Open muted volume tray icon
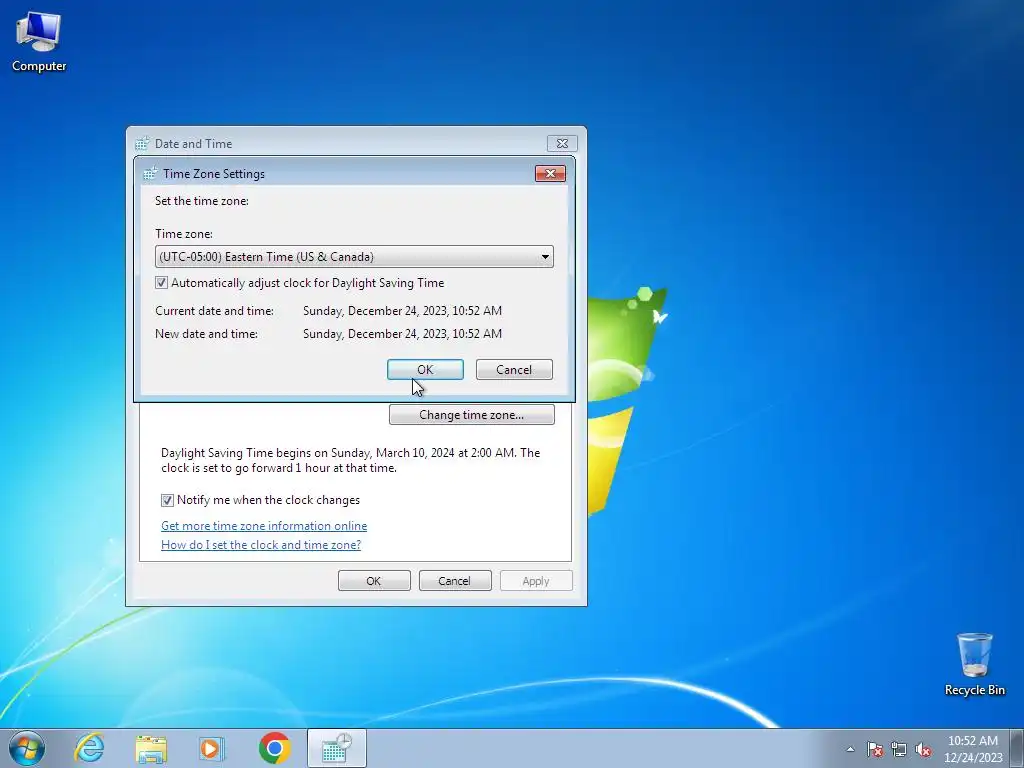This screenshot has height=768, width=1024. [x=923, y=749]
